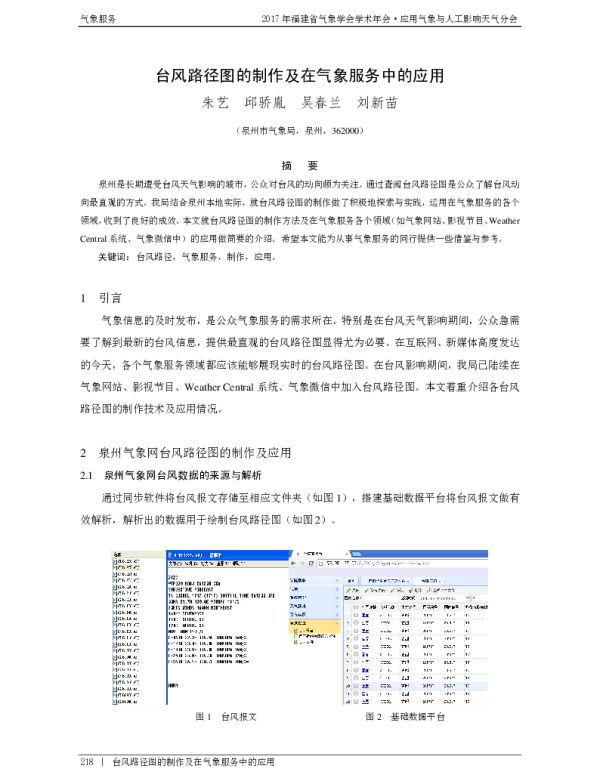
Task: Tick the checkbox in the first table row
Action: coord(354,616)
